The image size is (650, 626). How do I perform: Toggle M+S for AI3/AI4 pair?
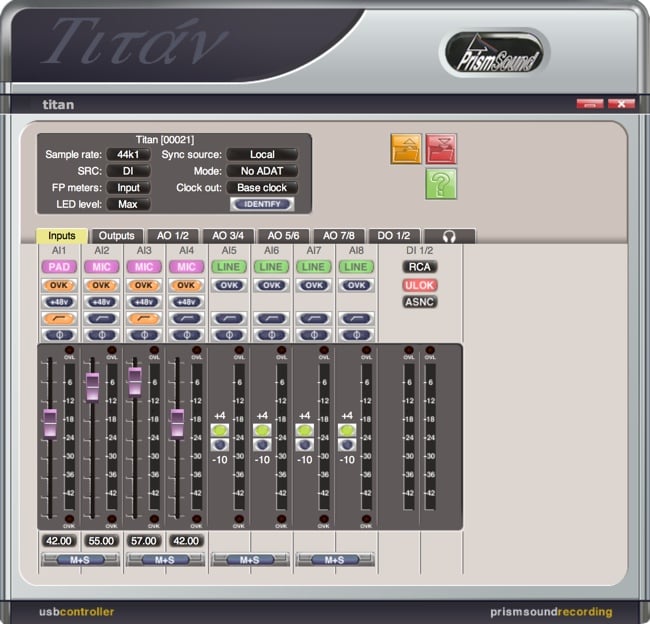[165, 560]
